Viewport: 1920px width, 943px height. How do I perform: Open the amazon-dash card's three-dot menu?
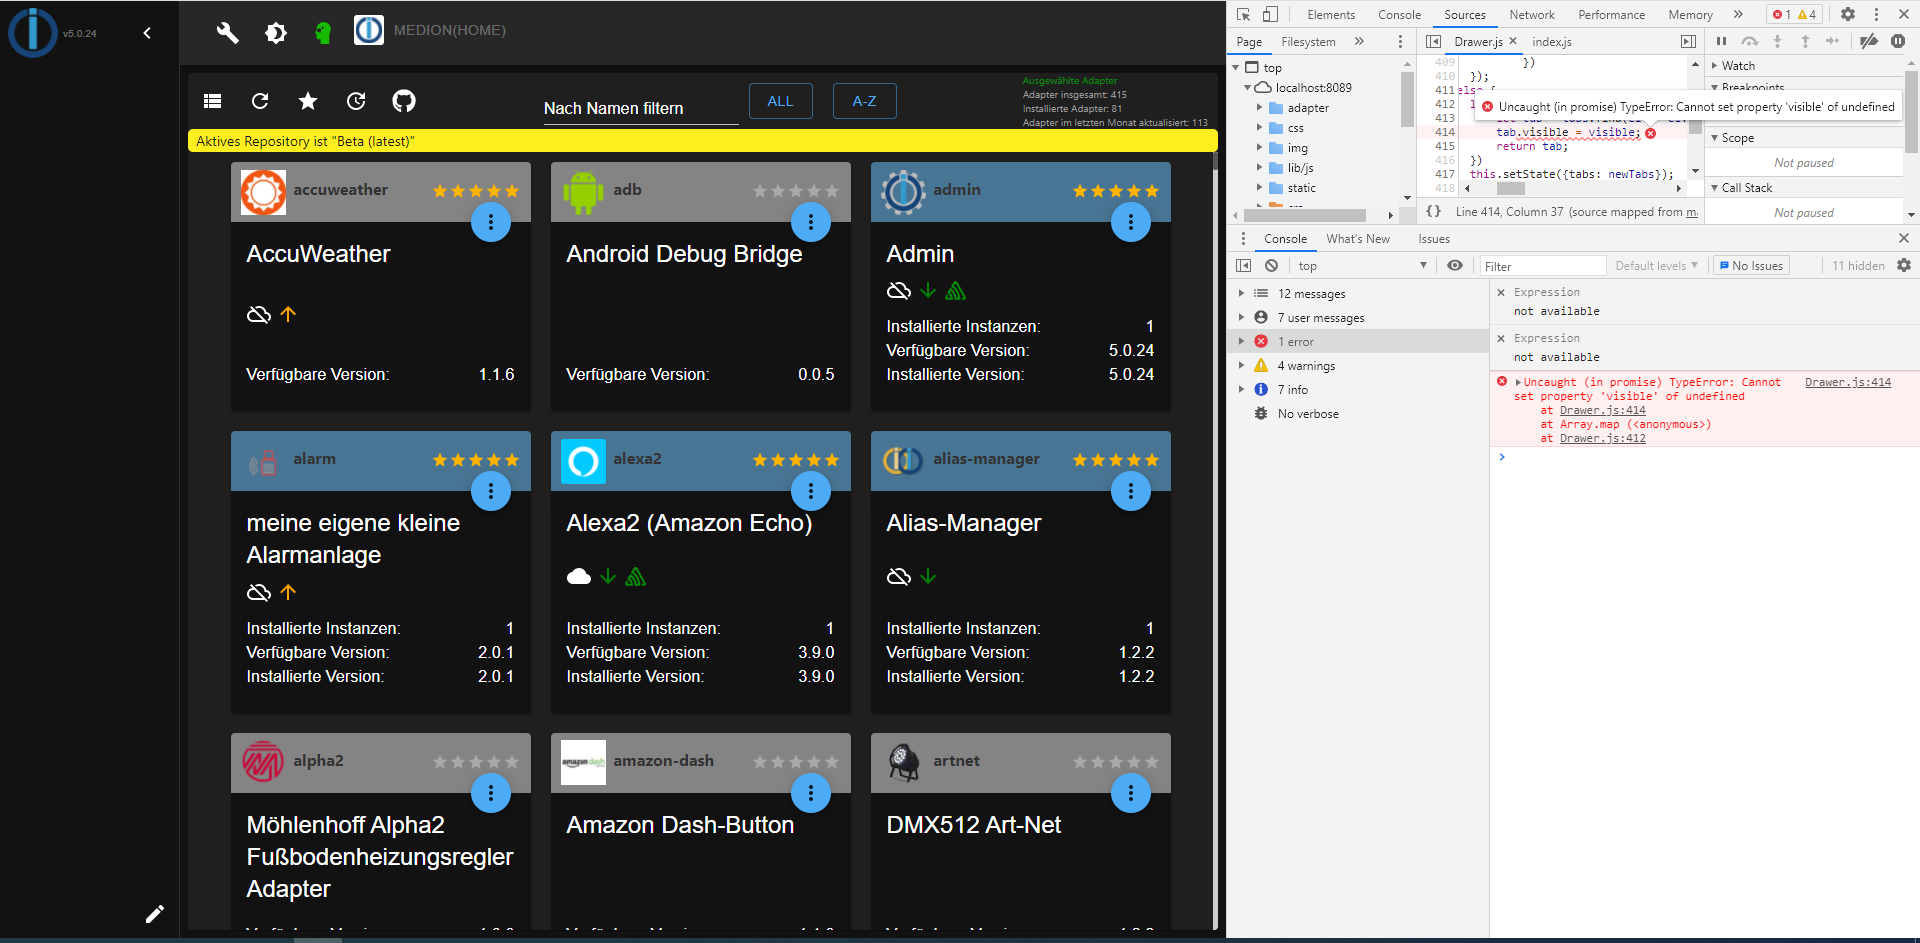point(811,793)
